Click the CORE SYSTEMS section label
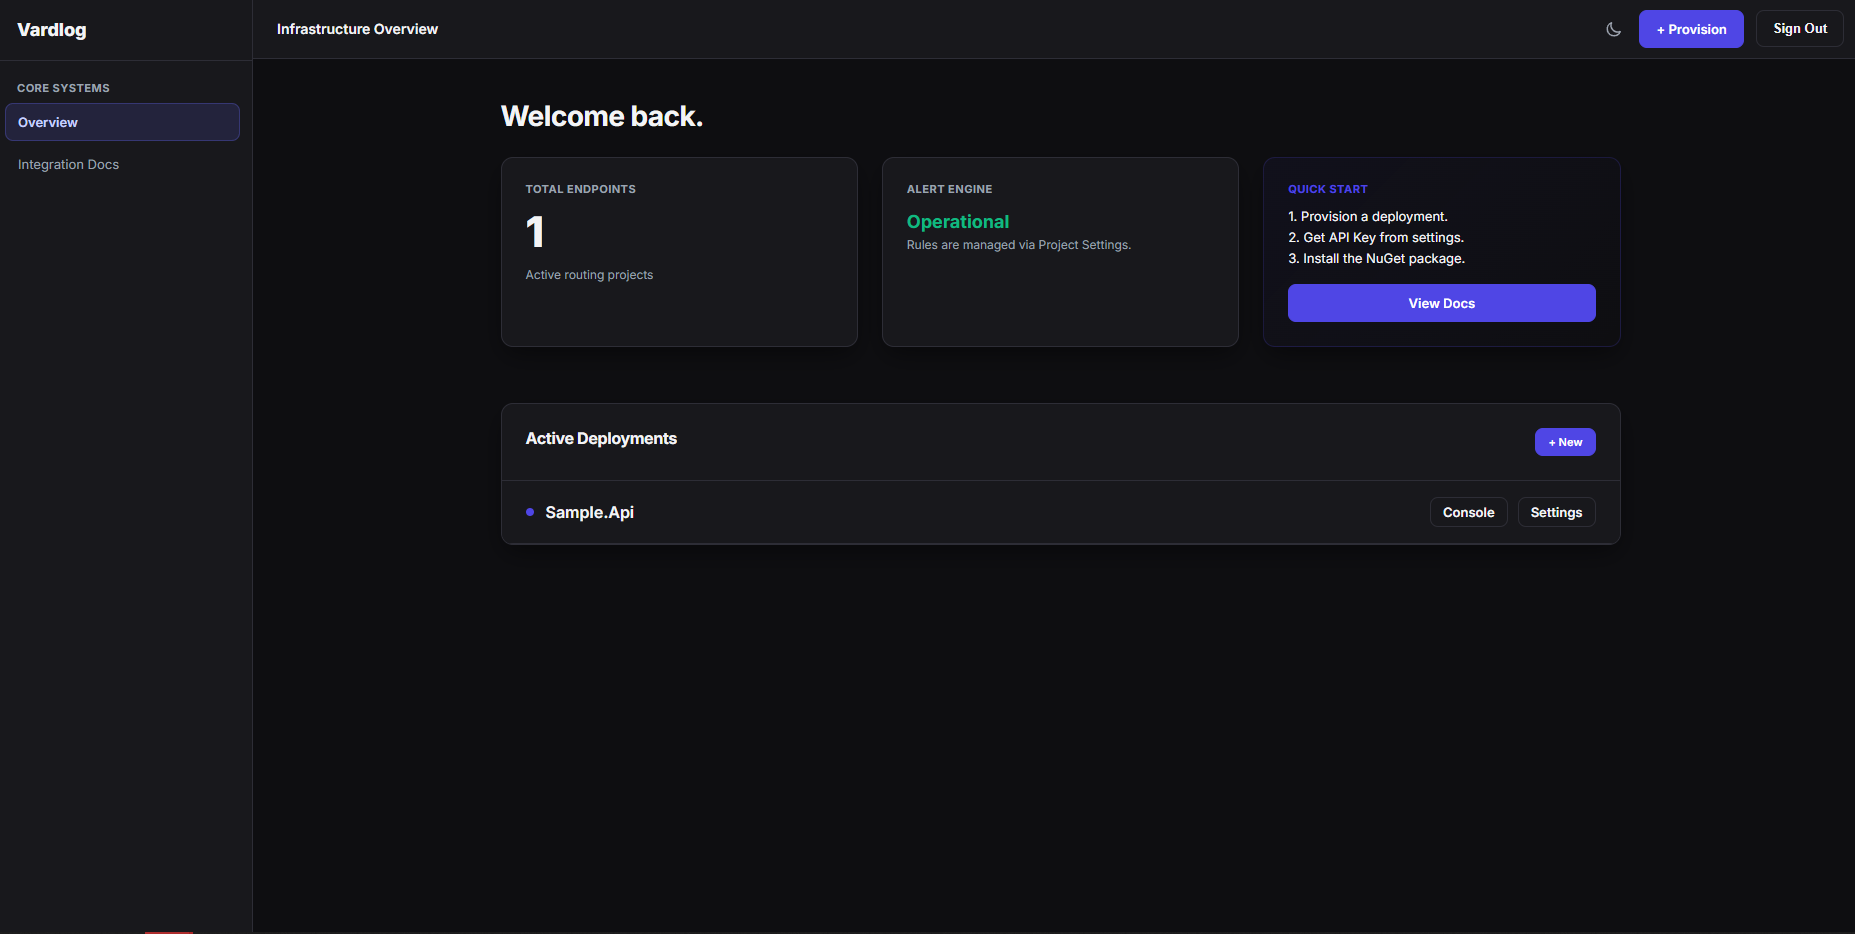1855x934 pixels. [63, 88]
